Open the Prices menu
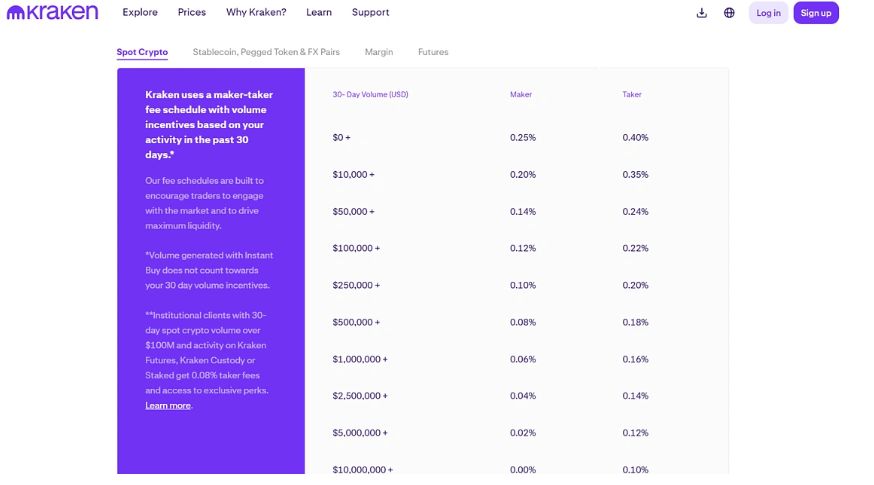 pos(191,13)
